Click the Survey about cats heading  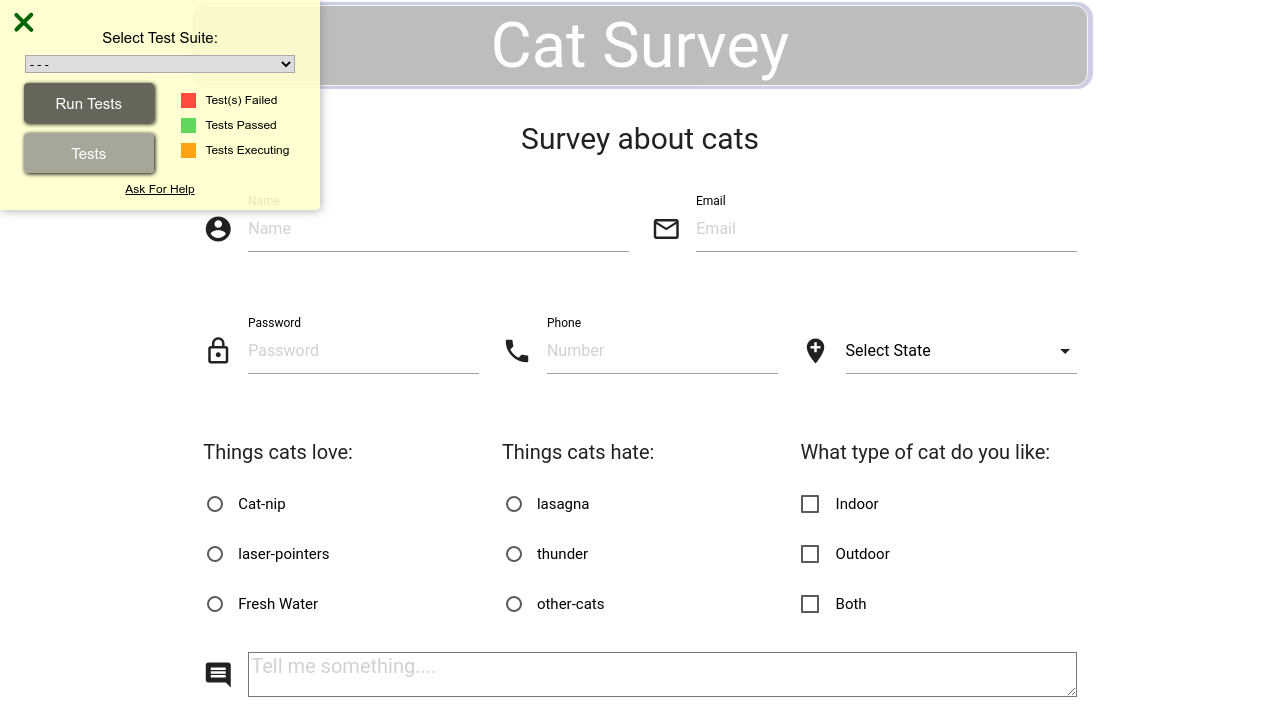pos(640,139)
